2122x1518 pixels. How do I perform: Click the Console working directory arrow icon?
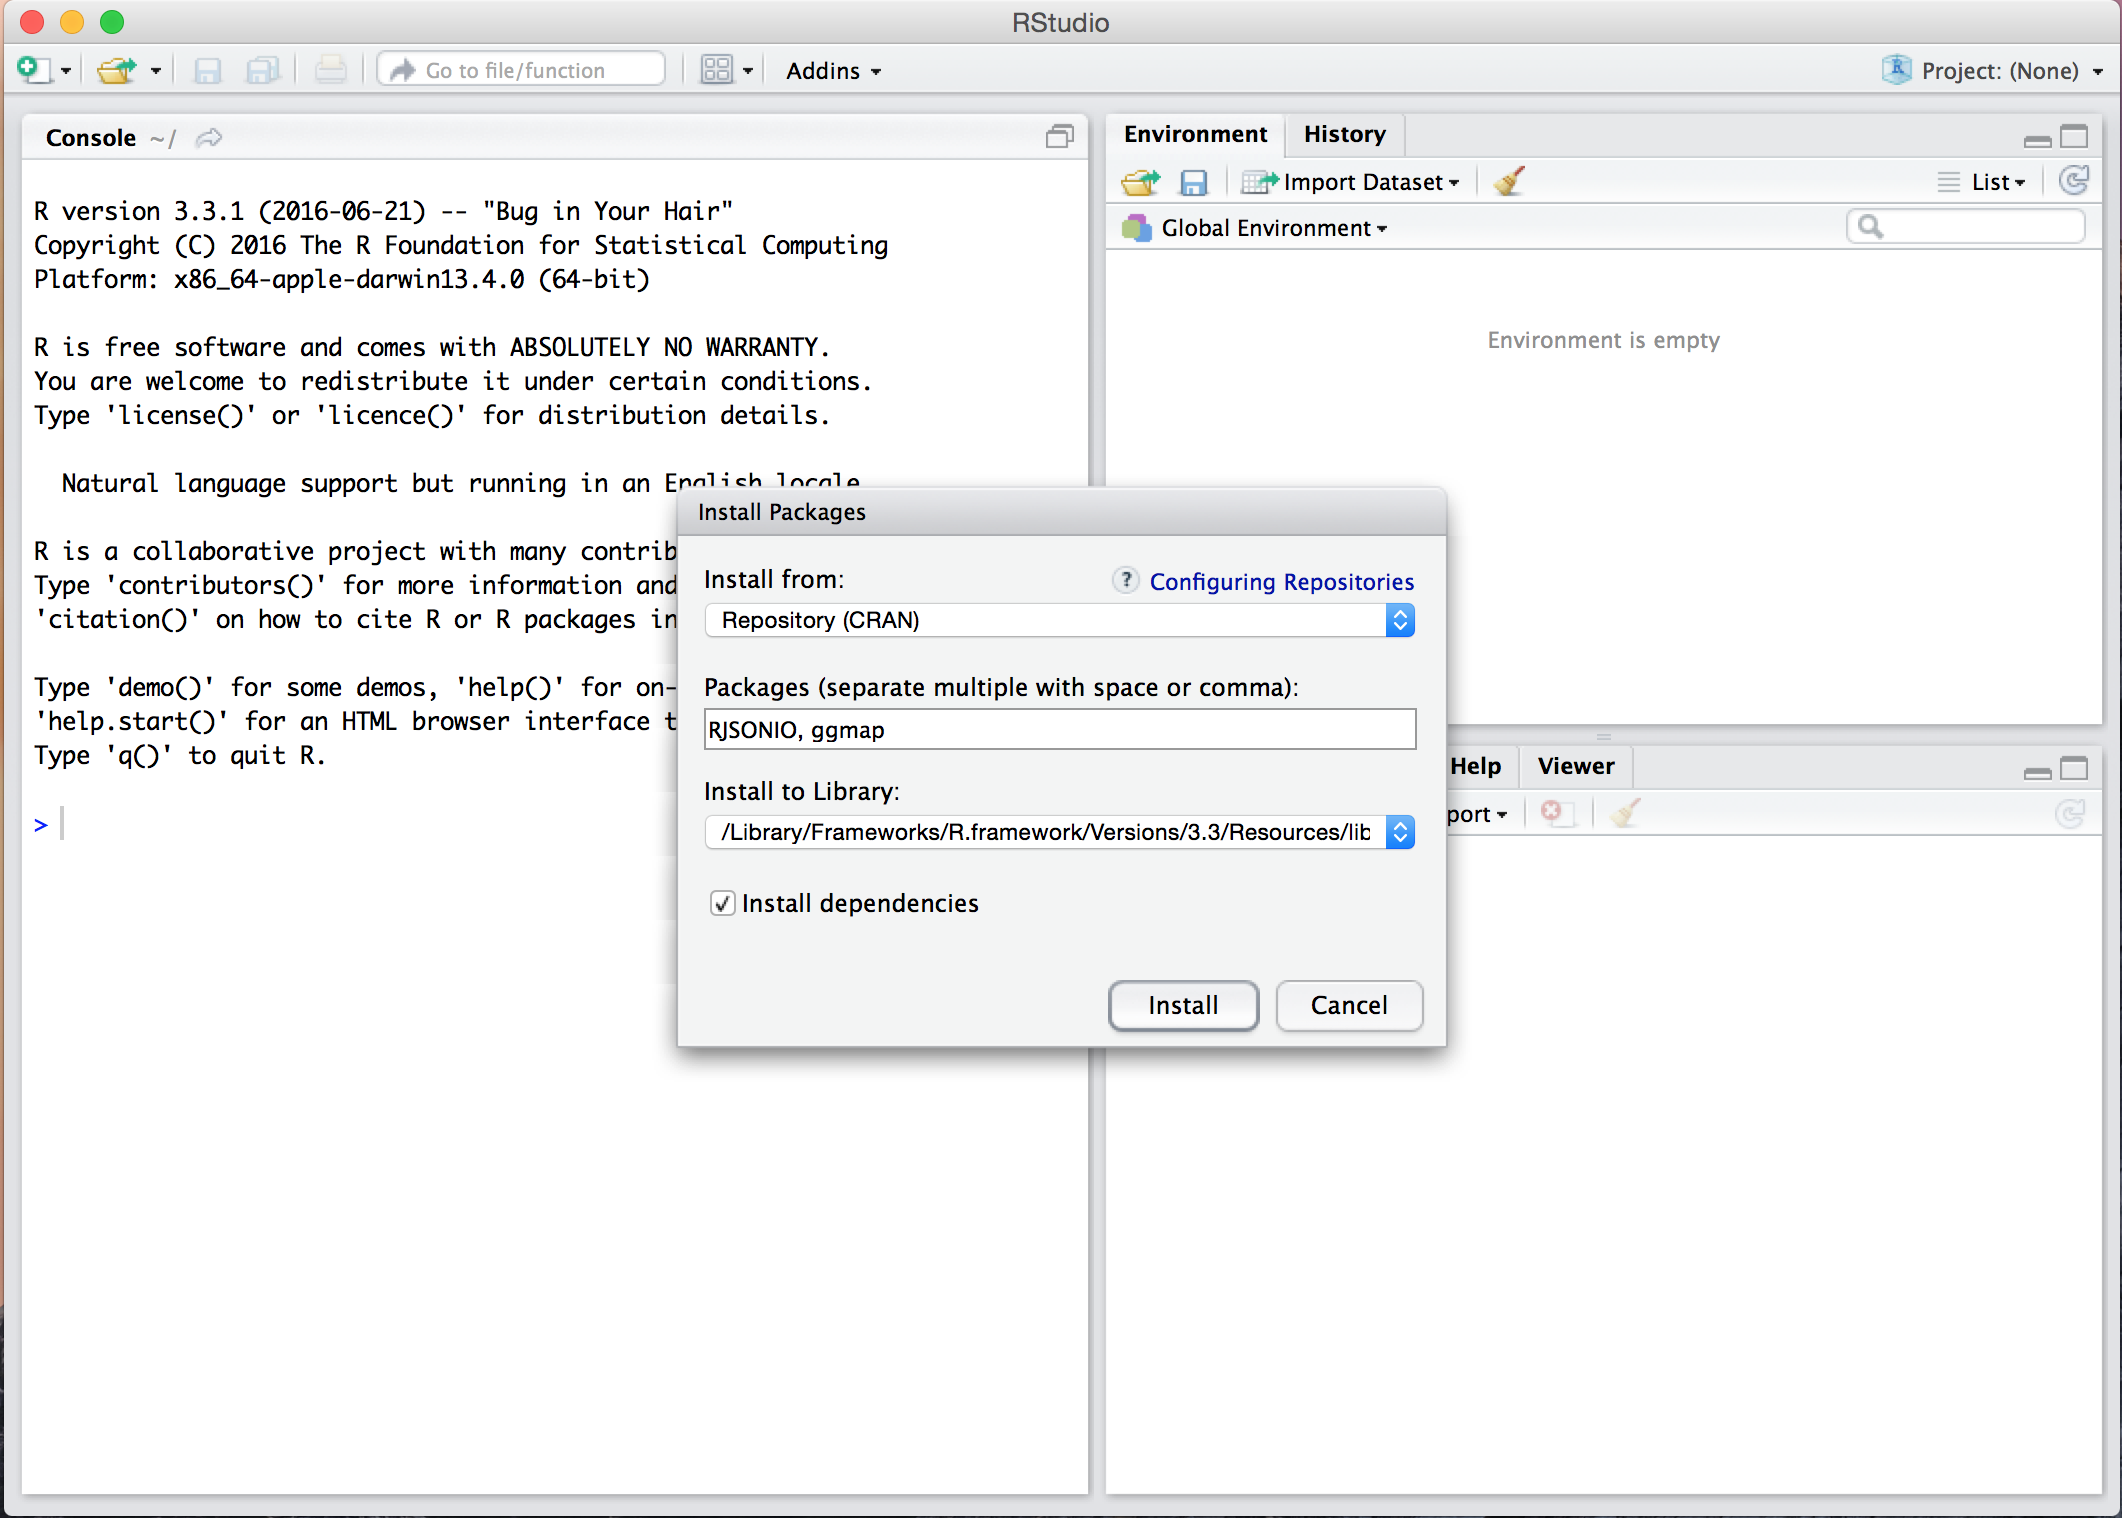[208, 138]
